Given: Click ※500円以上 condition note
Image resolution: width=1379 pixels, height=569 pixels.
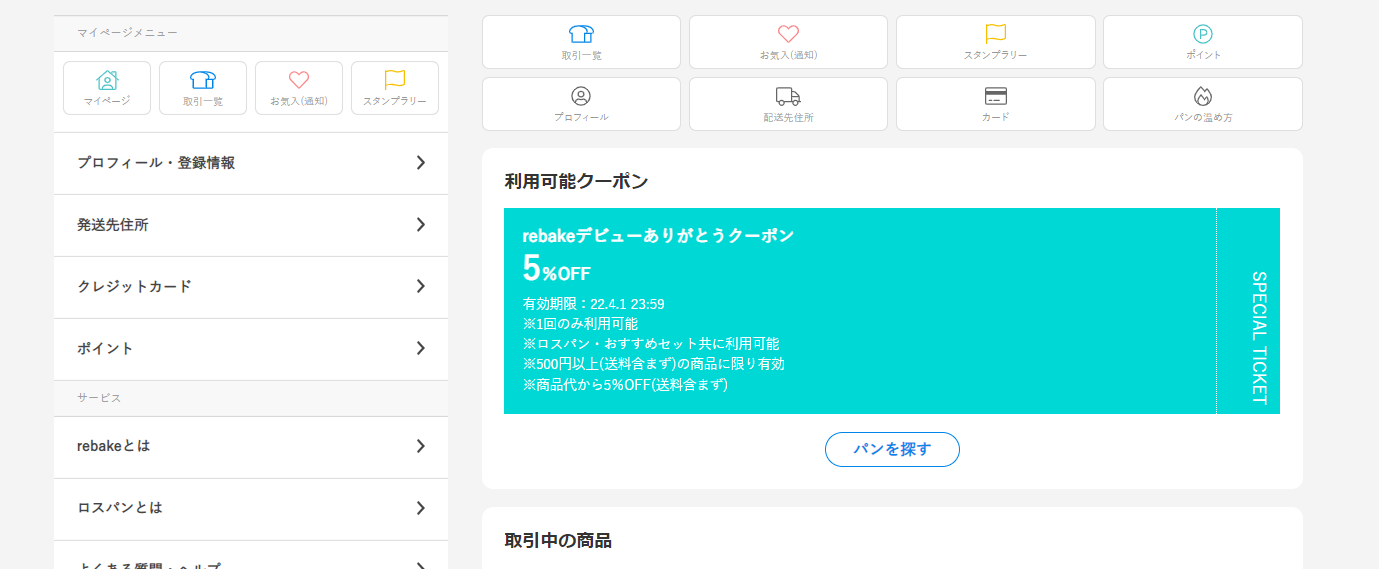Looking at the screenshot, I should tap(653, 364).
